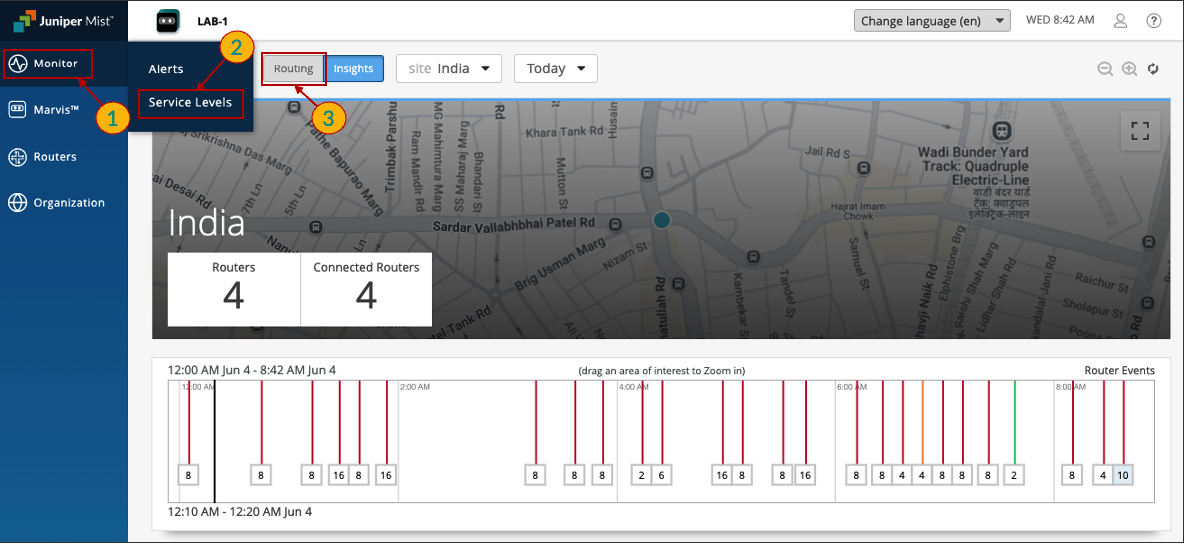1185x544 pixels.
Task: Select the Routers sidebar icon
Action: pyautogui.click(x=17, y=157)
